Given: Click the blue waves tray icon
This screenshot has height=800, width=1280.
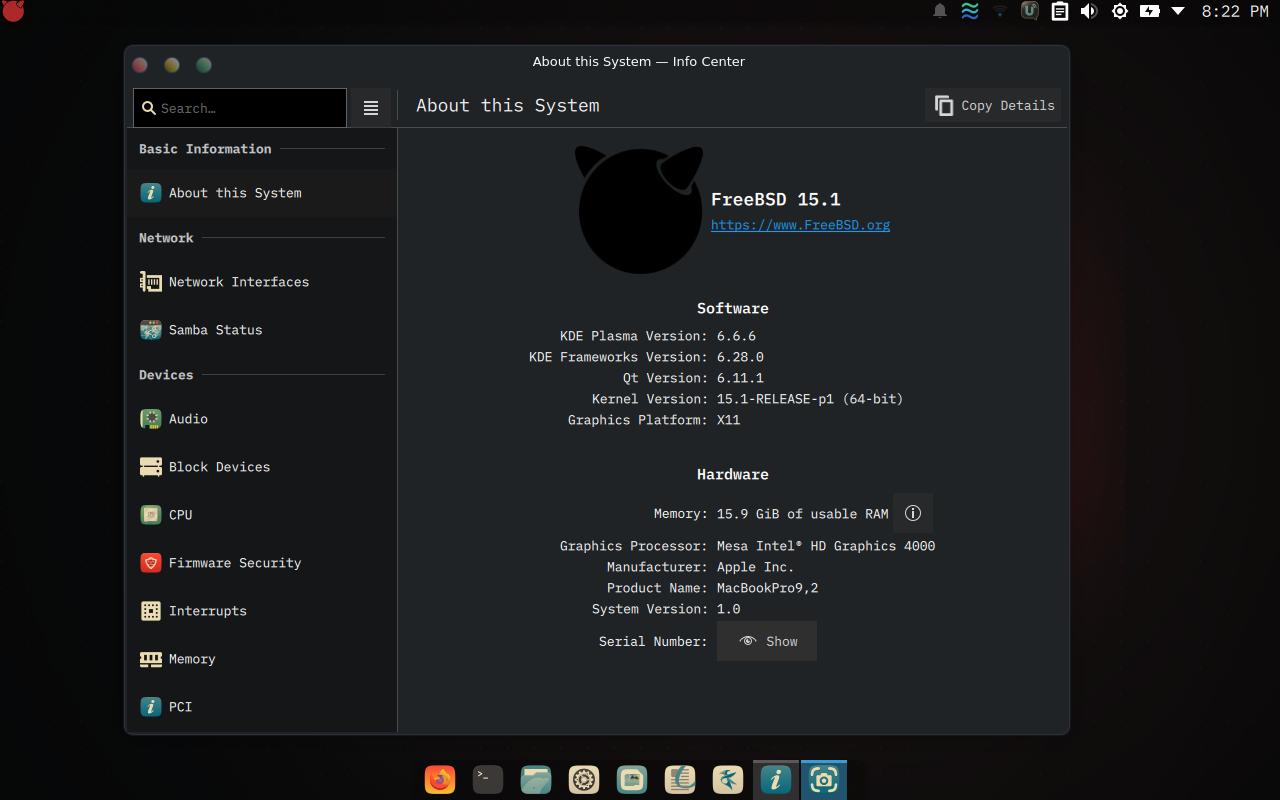Looking at the screenshot, I should (970, 11).
